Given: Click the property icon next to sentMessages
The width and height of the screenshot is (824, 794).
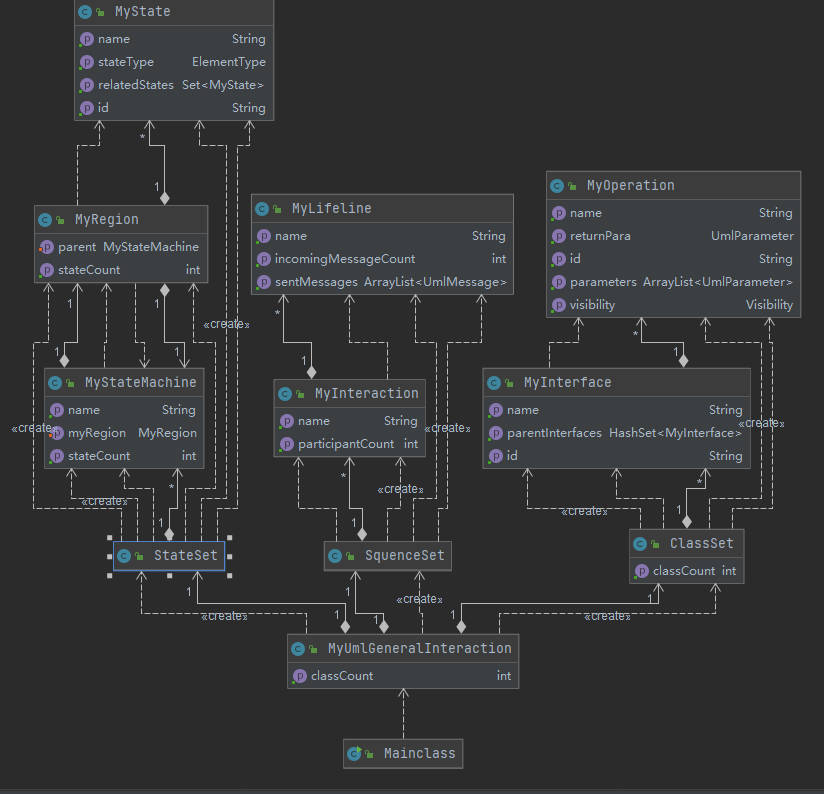Looking at the screenshot, I should point(263,282).
